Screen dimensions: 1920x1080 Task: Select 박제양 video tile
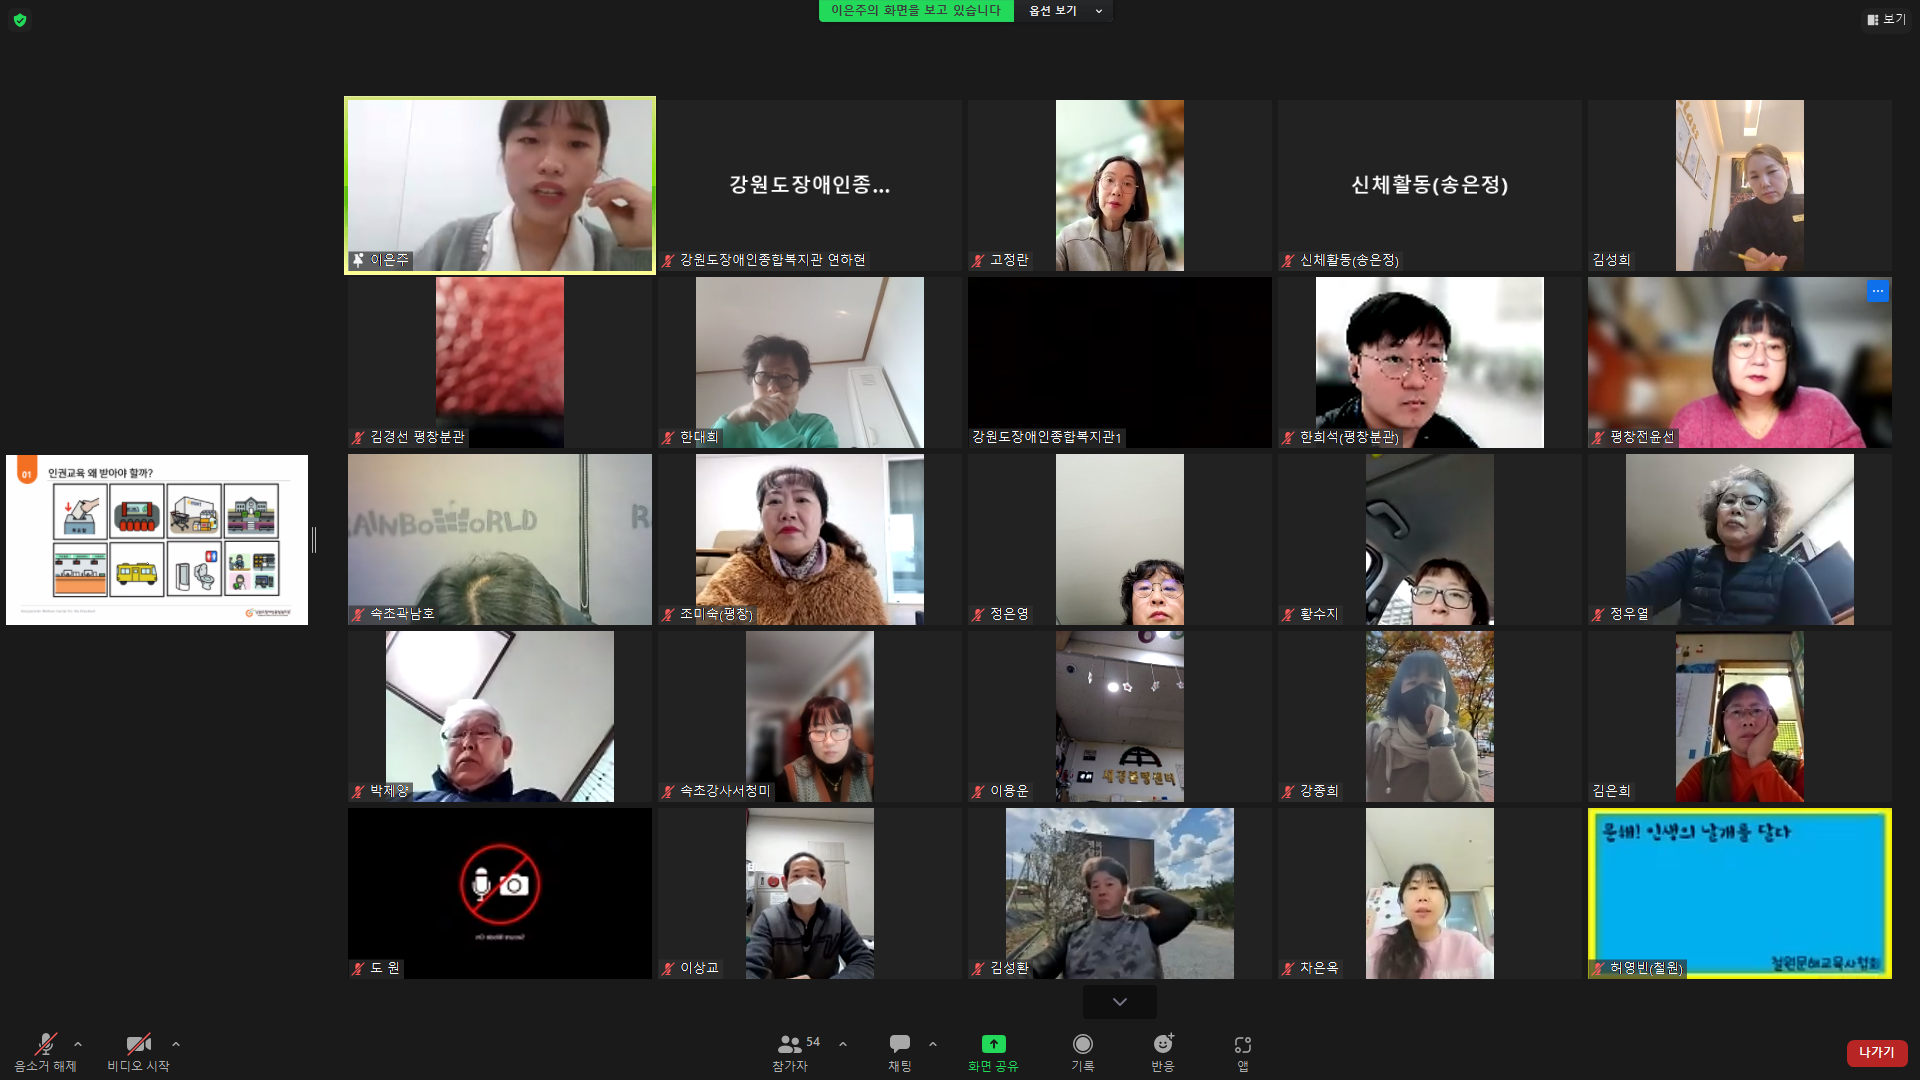500,716
